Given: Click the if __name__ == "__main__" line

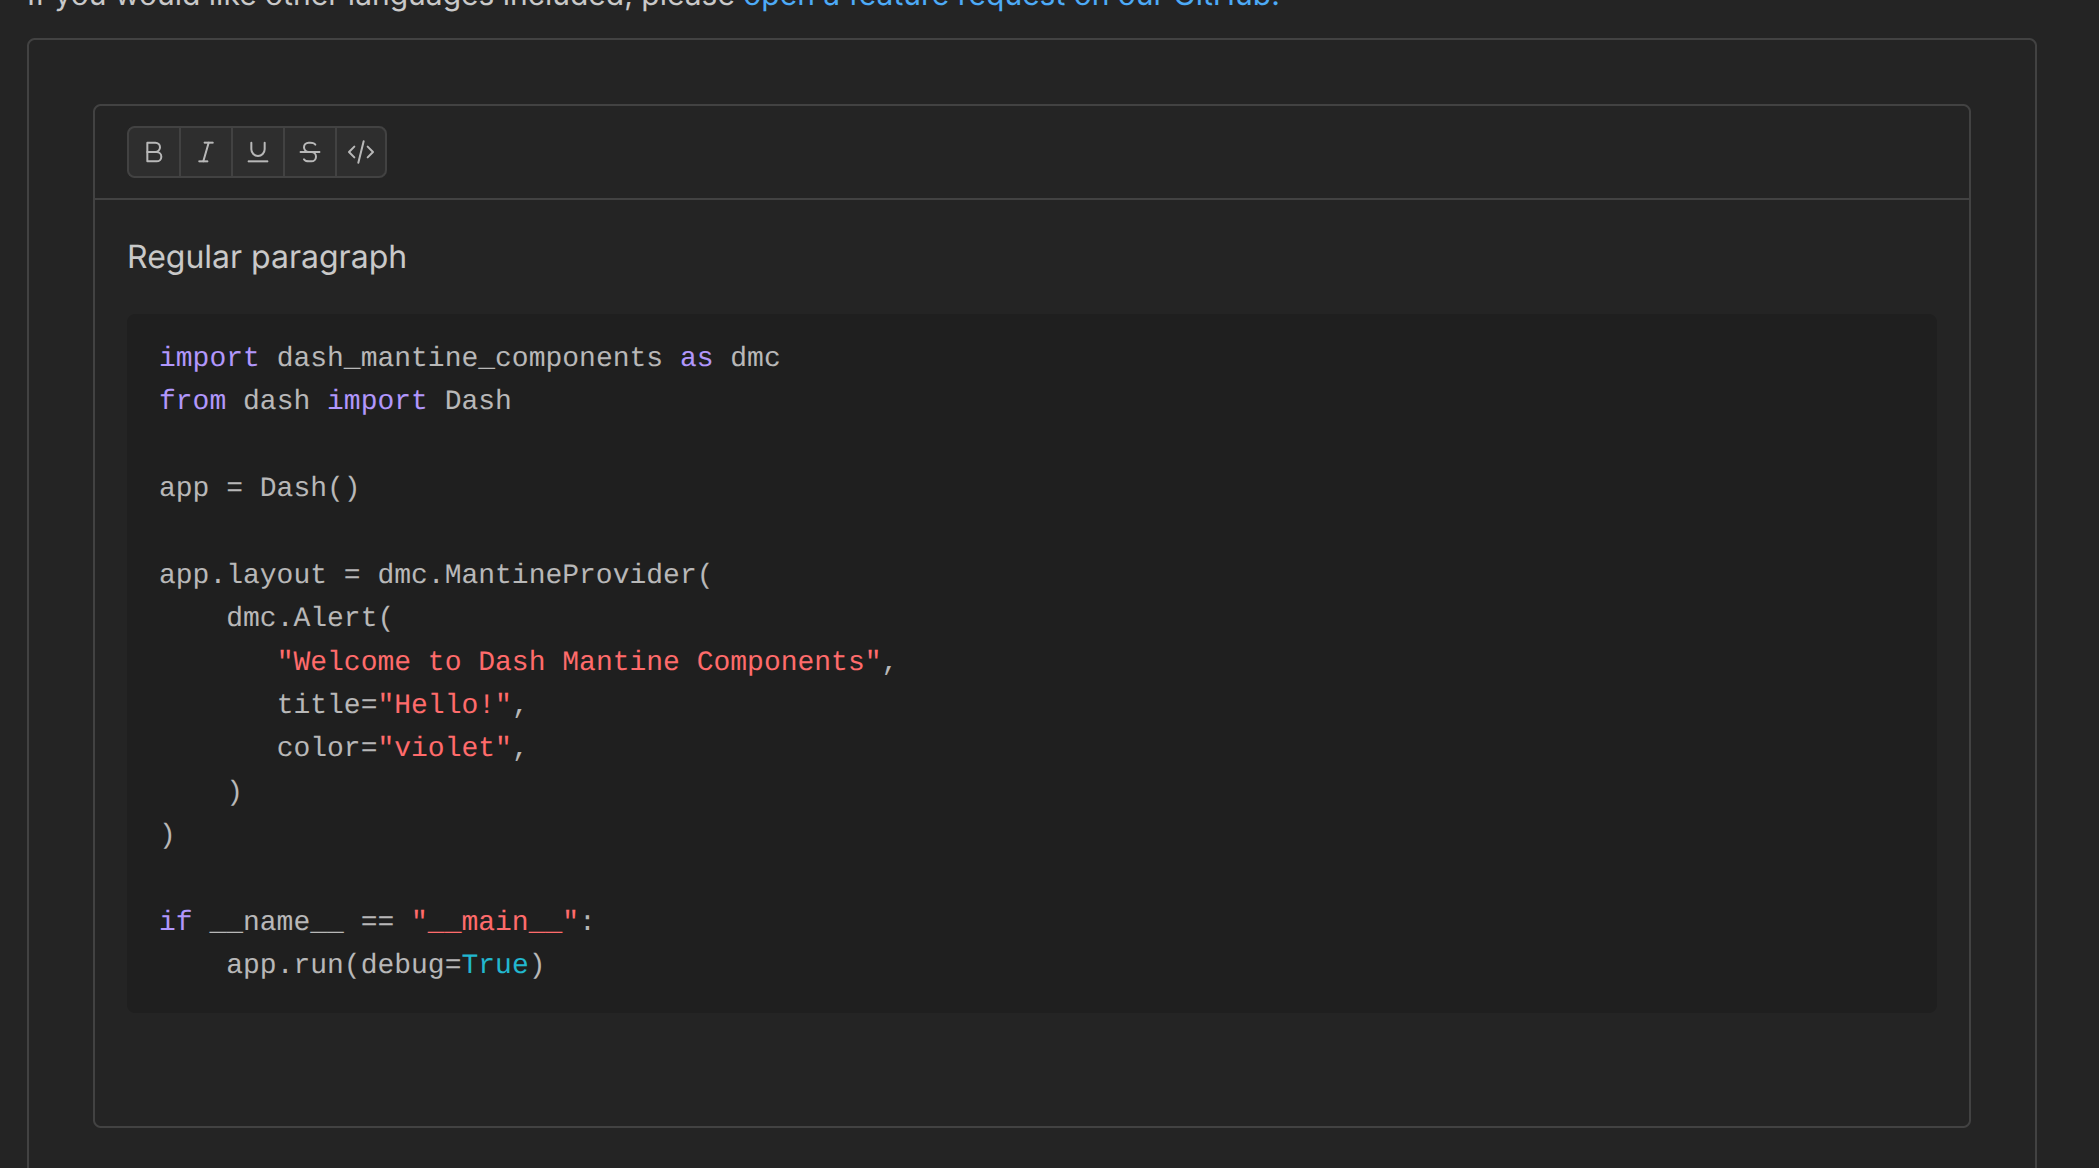Looking at the screenshot, I should click(376, 922).
